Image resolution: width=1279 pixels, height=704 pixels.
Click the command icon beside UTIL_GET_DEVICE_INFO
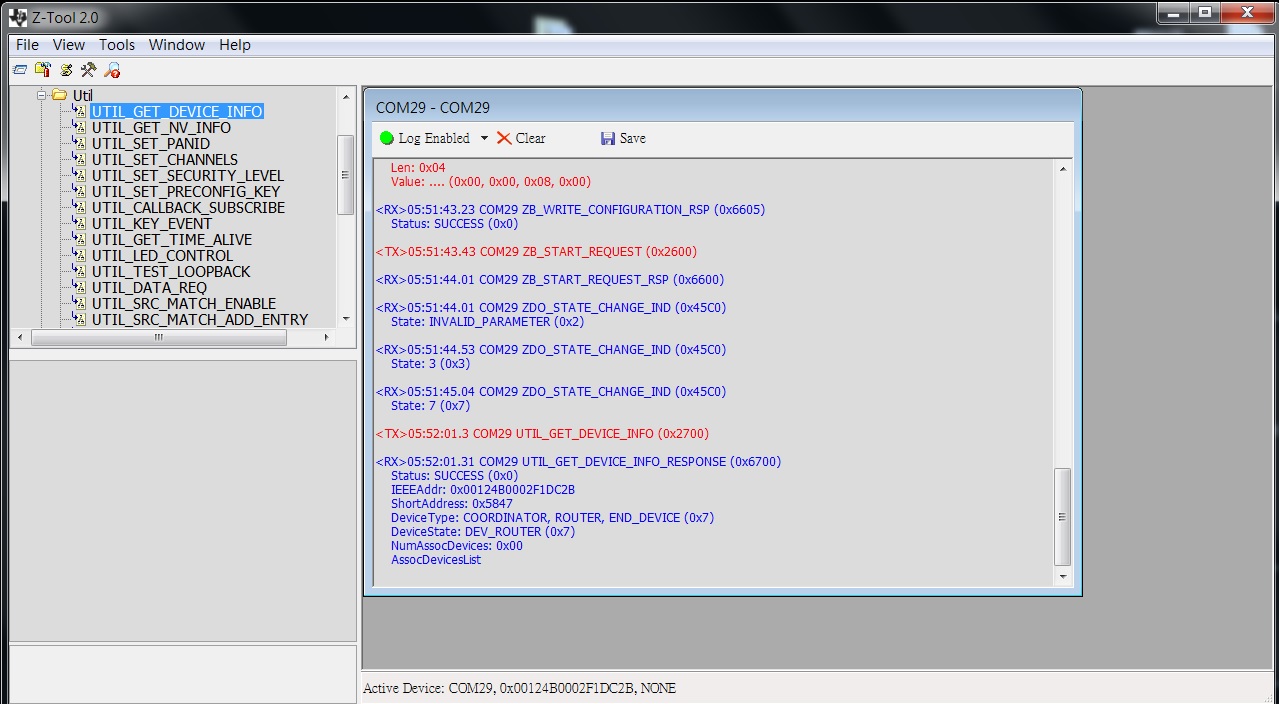pos(80,111)
